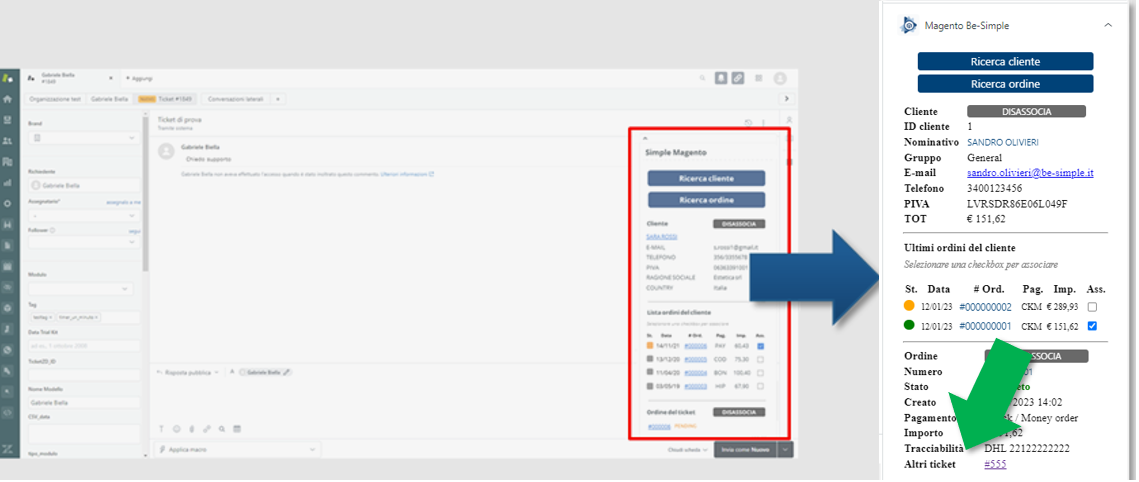Open the Follower dropdown
The width and height of the screenshot is (1139, 482).
pos(84,242)
